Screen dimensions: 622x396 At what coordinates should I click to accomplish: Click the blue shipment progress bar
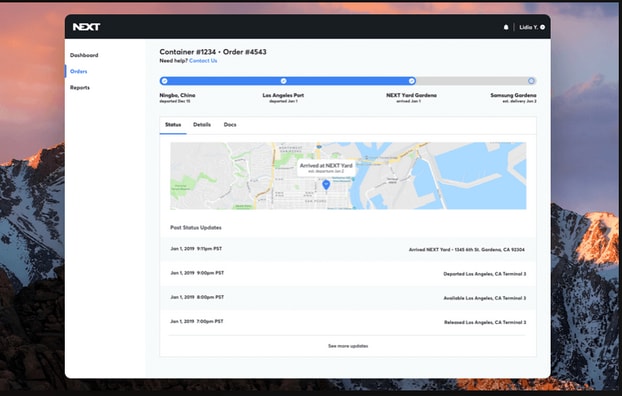pyautogui.click(x=288, y=81)
